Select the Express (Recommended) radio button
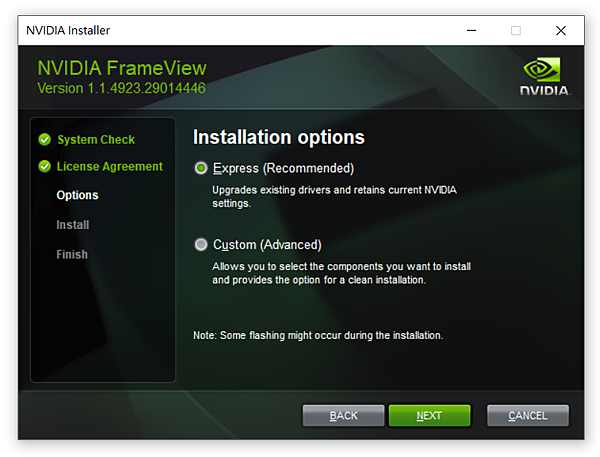The height and width of the screenshot is (457, 600). point(201,168)
